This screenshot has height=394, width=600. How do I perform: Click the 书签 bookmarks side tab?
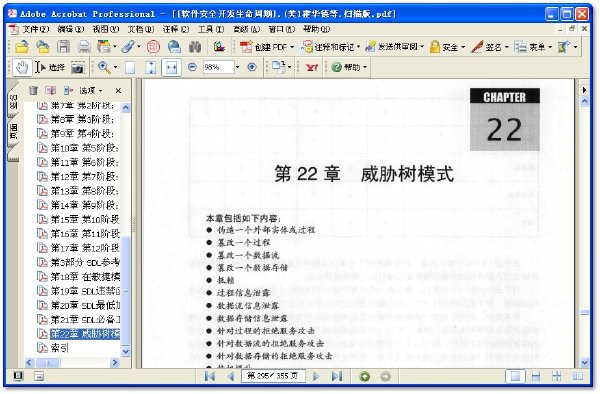13,102
